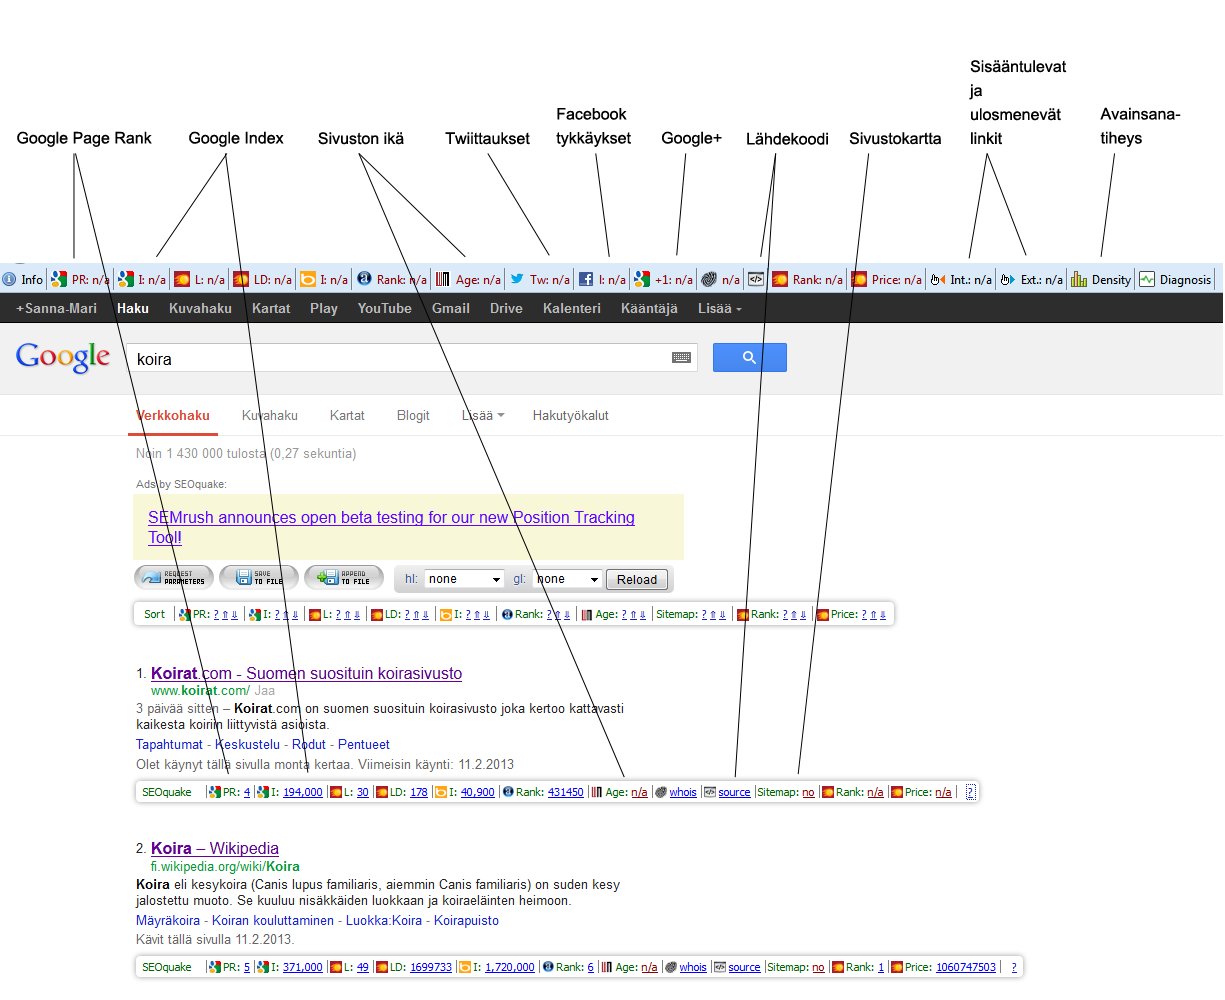Image resolution: width=1225 pixels, height=1000 pixels.
Task: Show external links Ext.: n/a in toolbar
Action: click(1031, 280)
